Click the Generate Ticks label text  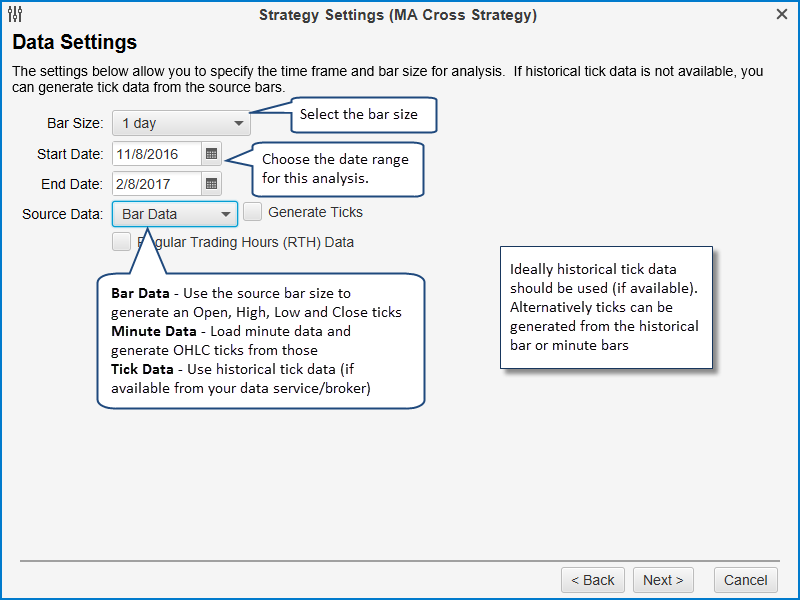point(315,212)
